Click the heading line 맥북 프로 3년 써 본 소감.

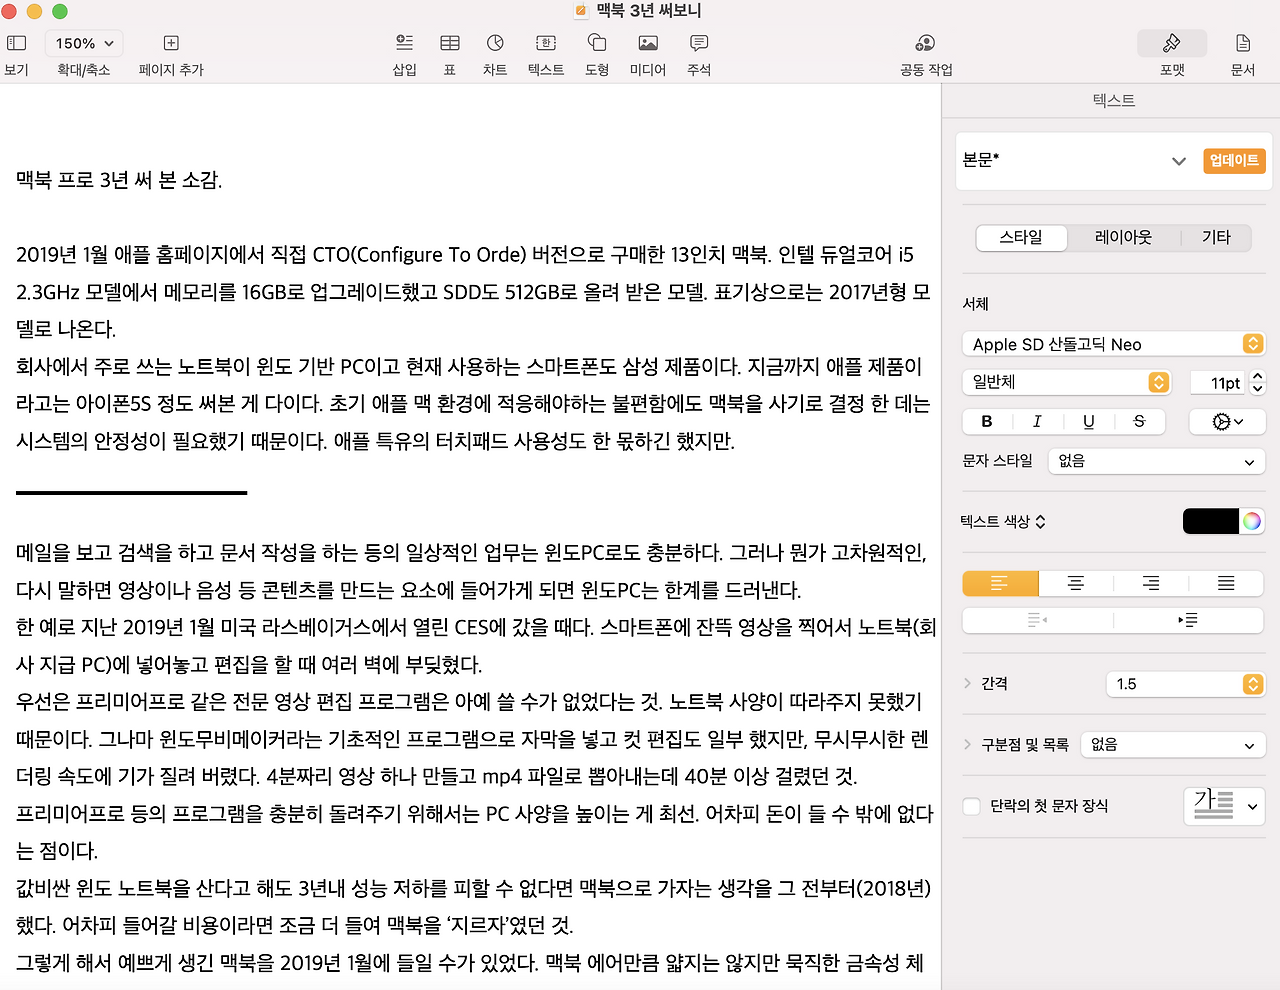coord(119,180)
